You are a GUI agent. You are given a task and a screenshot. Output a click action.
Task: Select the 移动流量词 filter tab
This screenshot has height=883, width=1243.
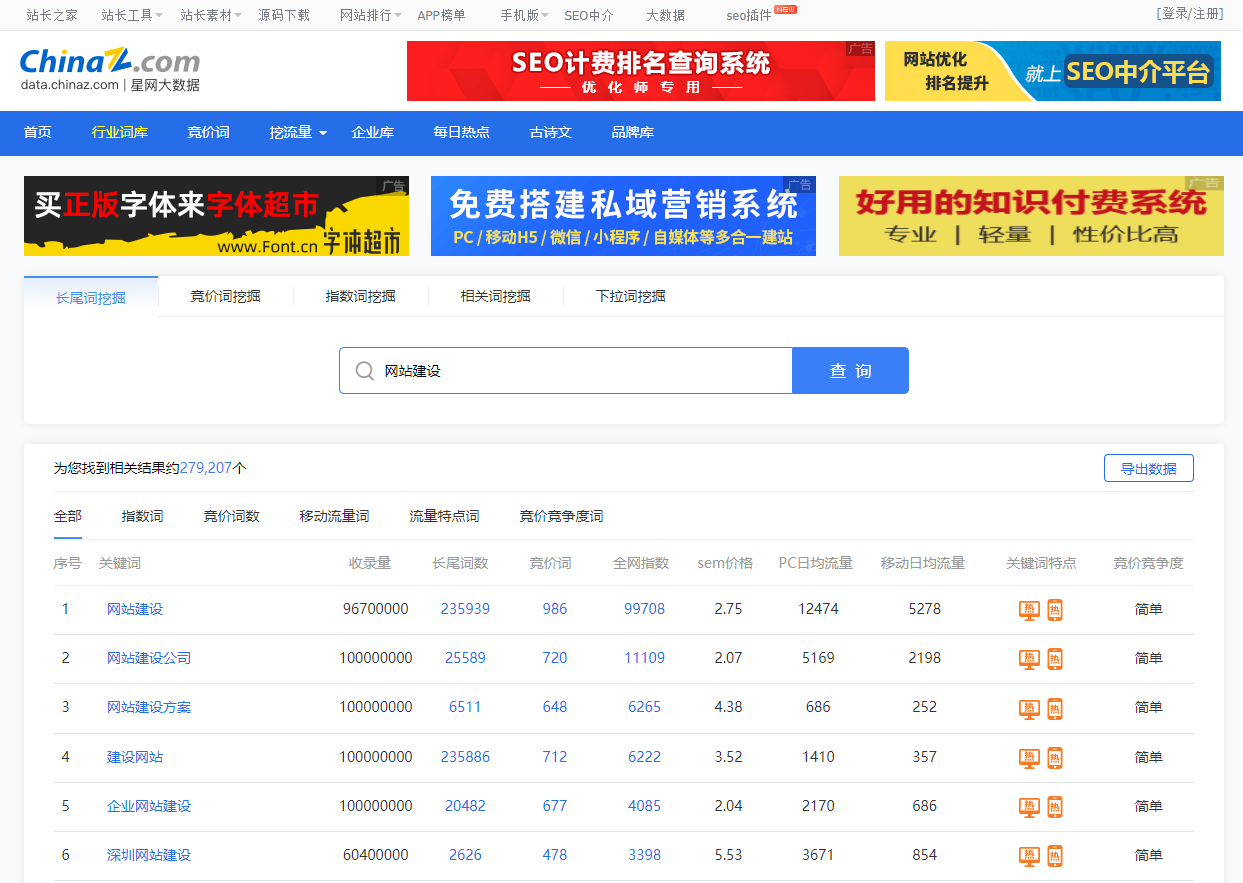[334, 517]
